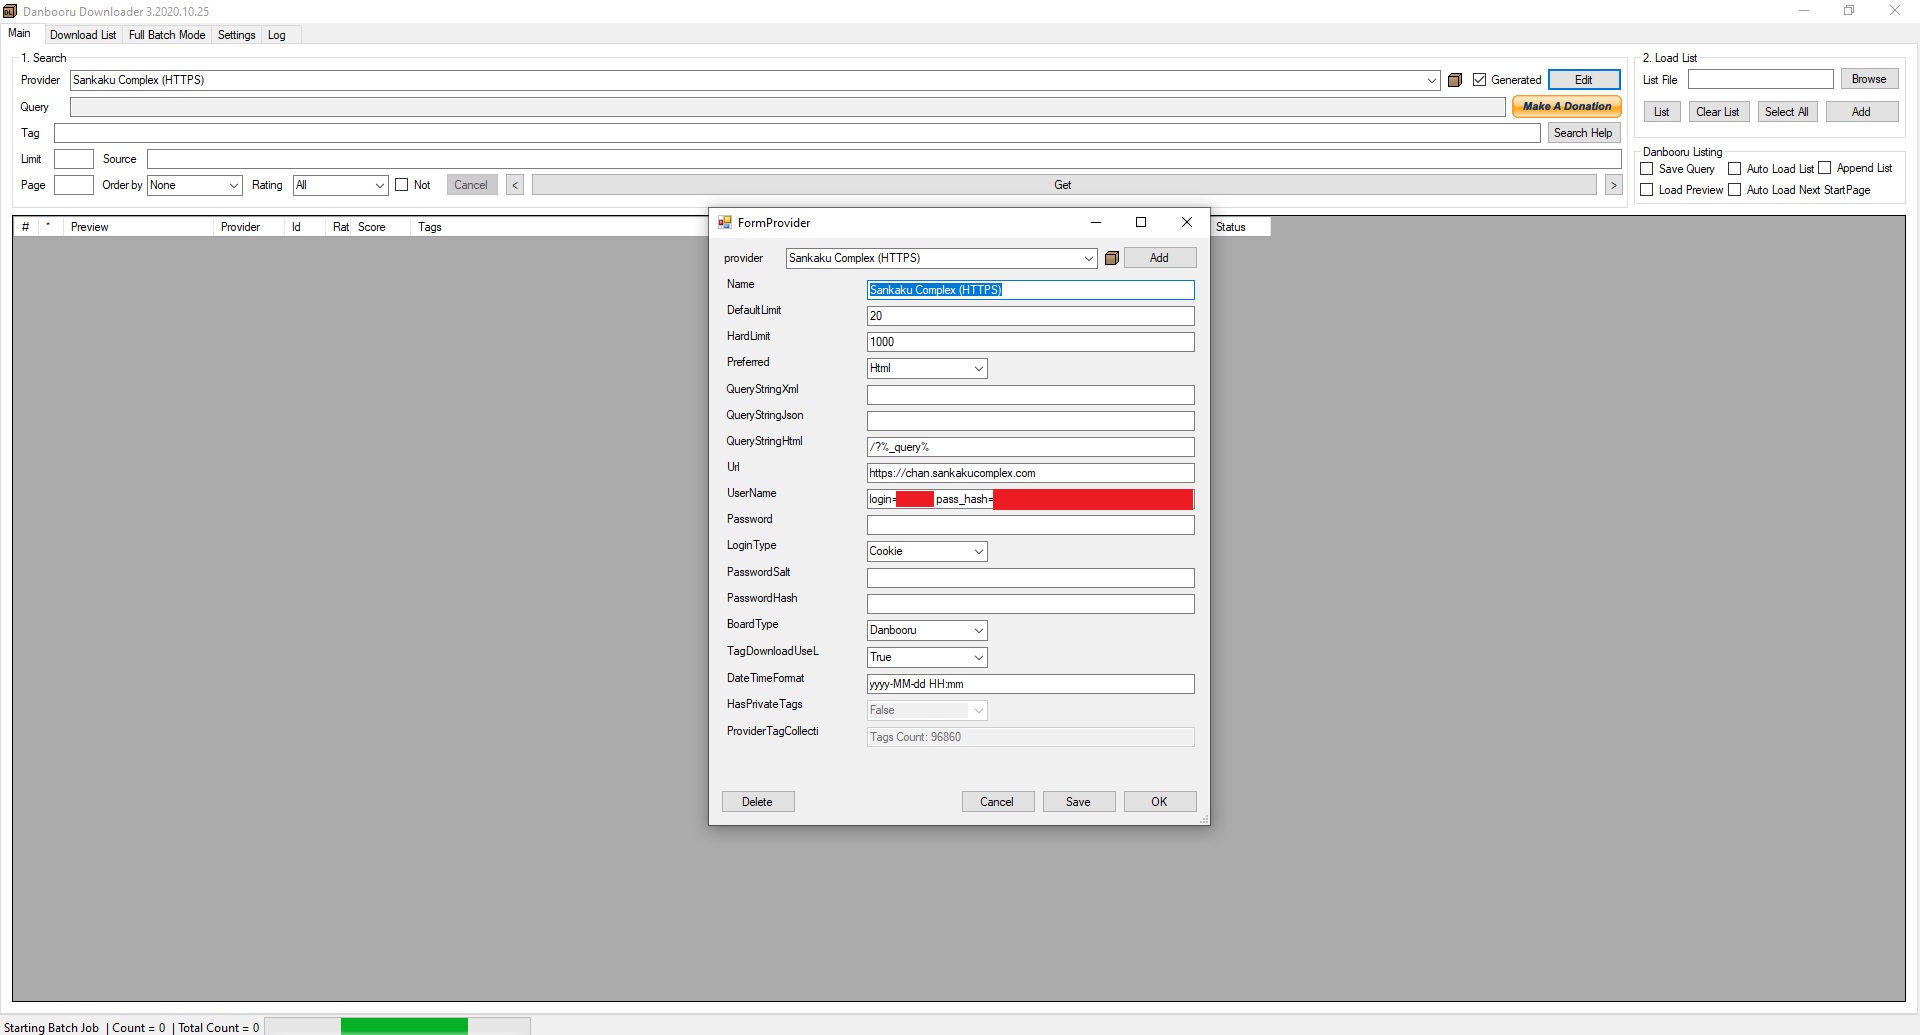
Task: Switch to the Full Batch Mode tab
Action: [167, 35]
